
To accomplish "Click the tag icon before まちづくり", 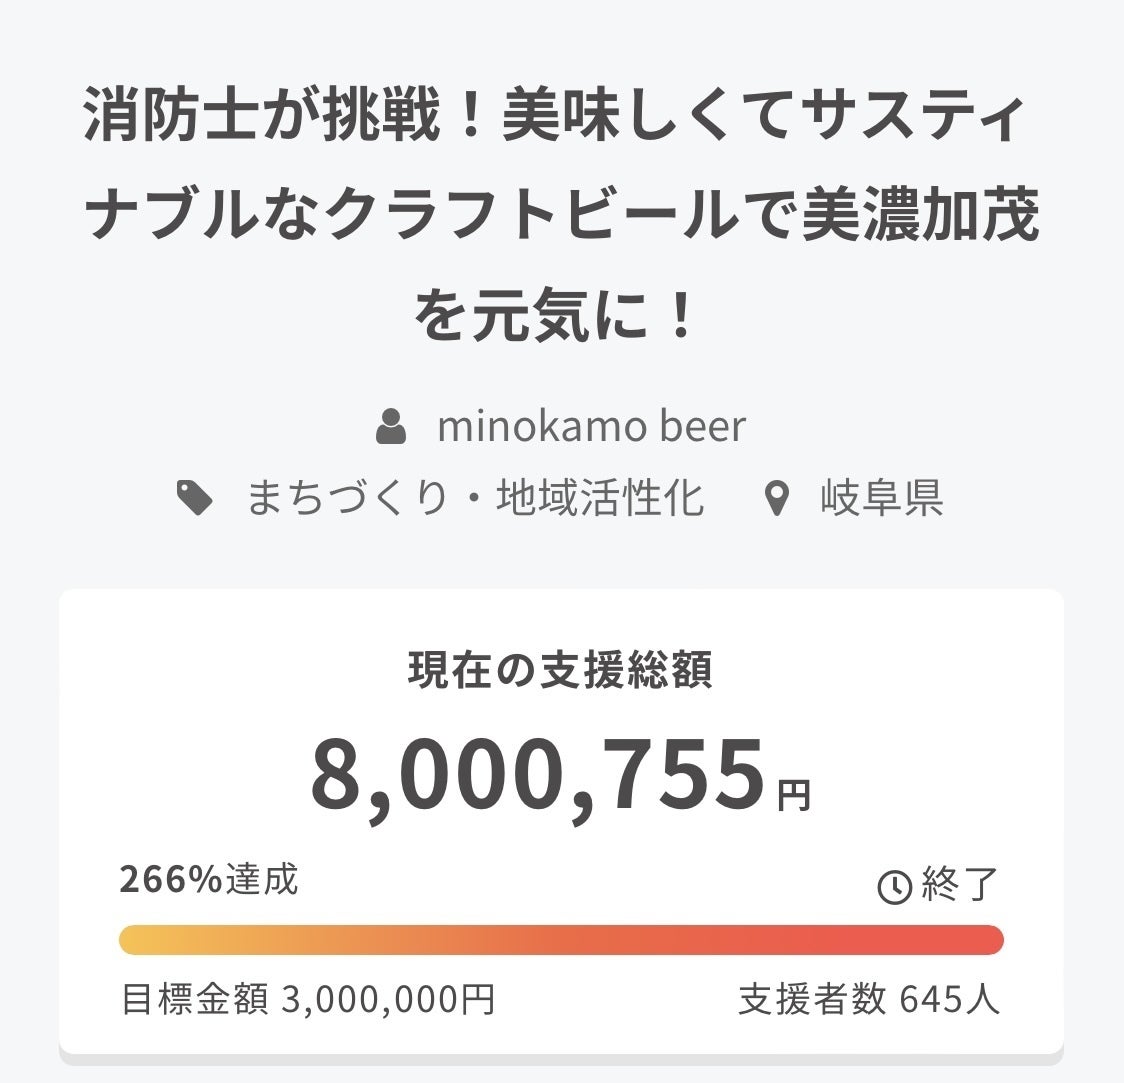I will click(194, 498).
